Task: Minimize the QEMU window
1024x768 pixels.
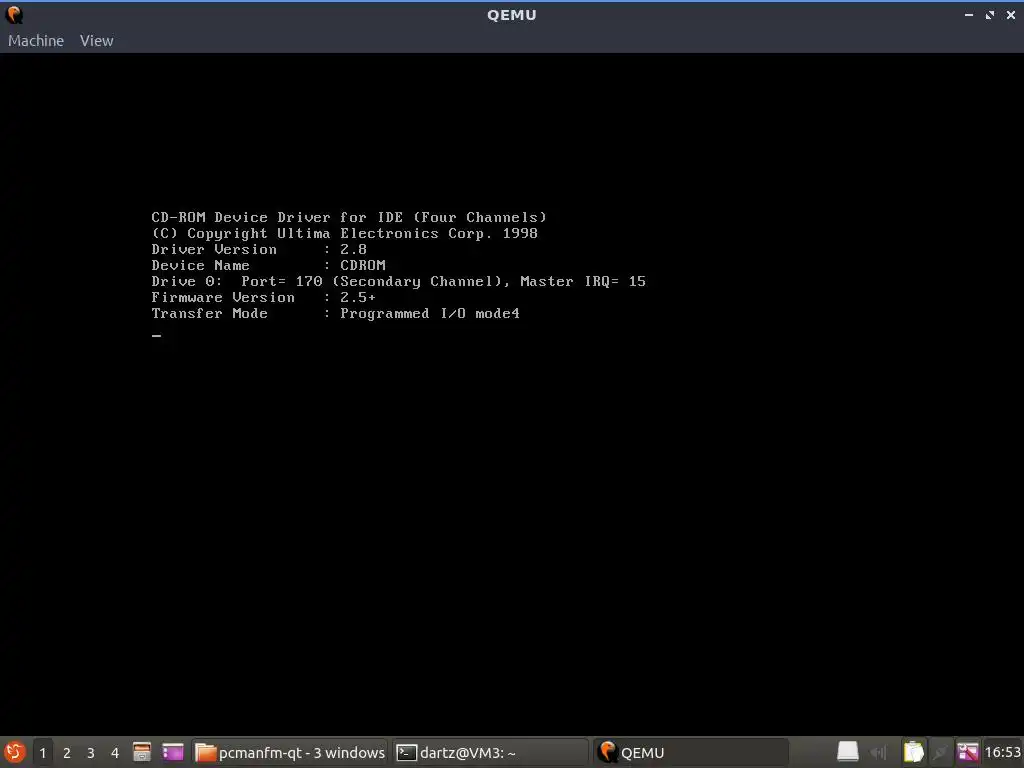Action: pos(969,14)
